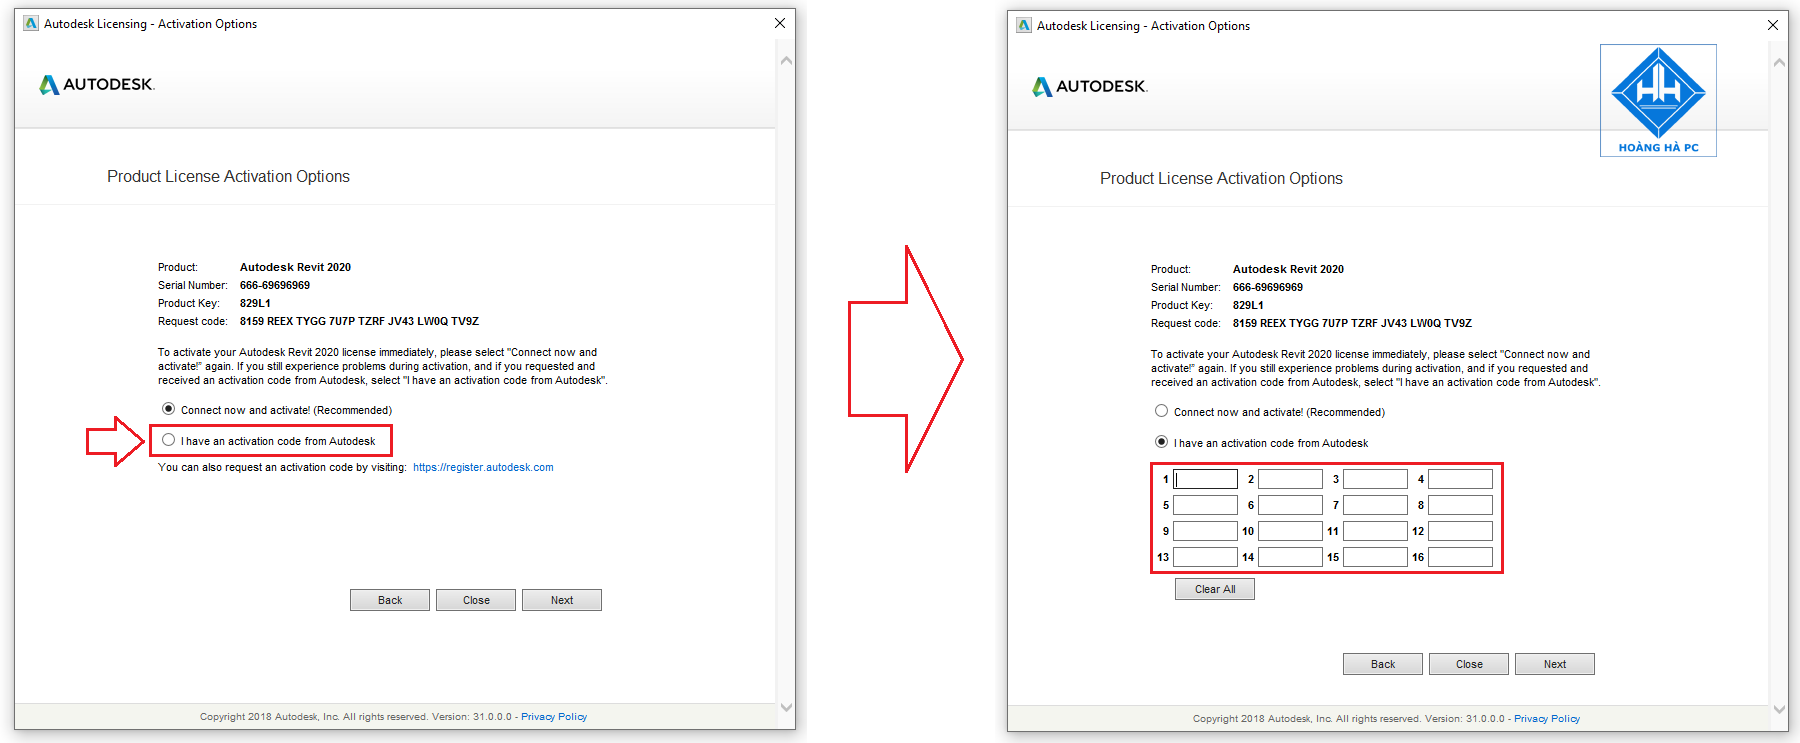This screenshot has width=1800, height=743.
Task: Focus activation code field 7
Action: 1375,505
